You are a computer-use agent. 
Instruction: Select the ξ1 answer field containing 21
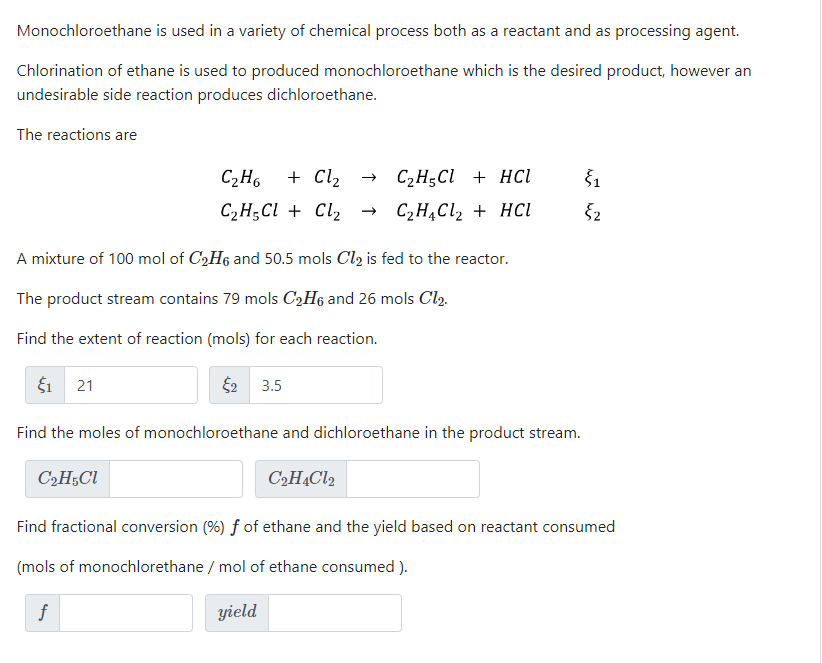click(130, 384)
